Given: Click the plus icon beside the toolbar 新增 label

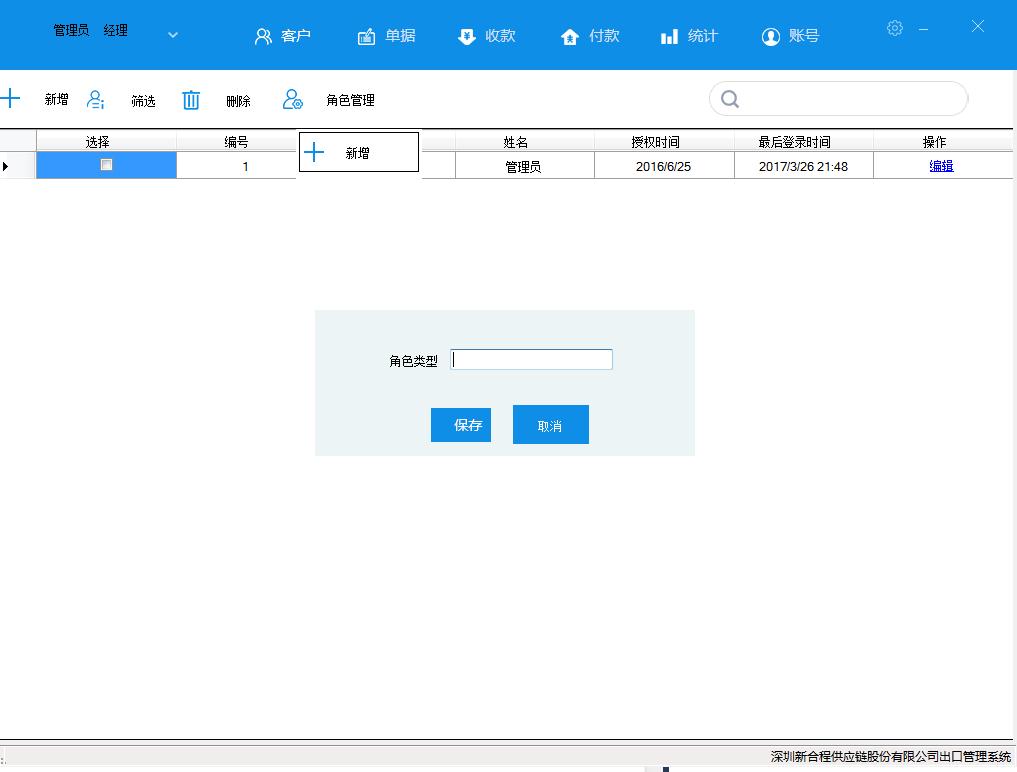Looking at the screenshot, I should point(10,99).
